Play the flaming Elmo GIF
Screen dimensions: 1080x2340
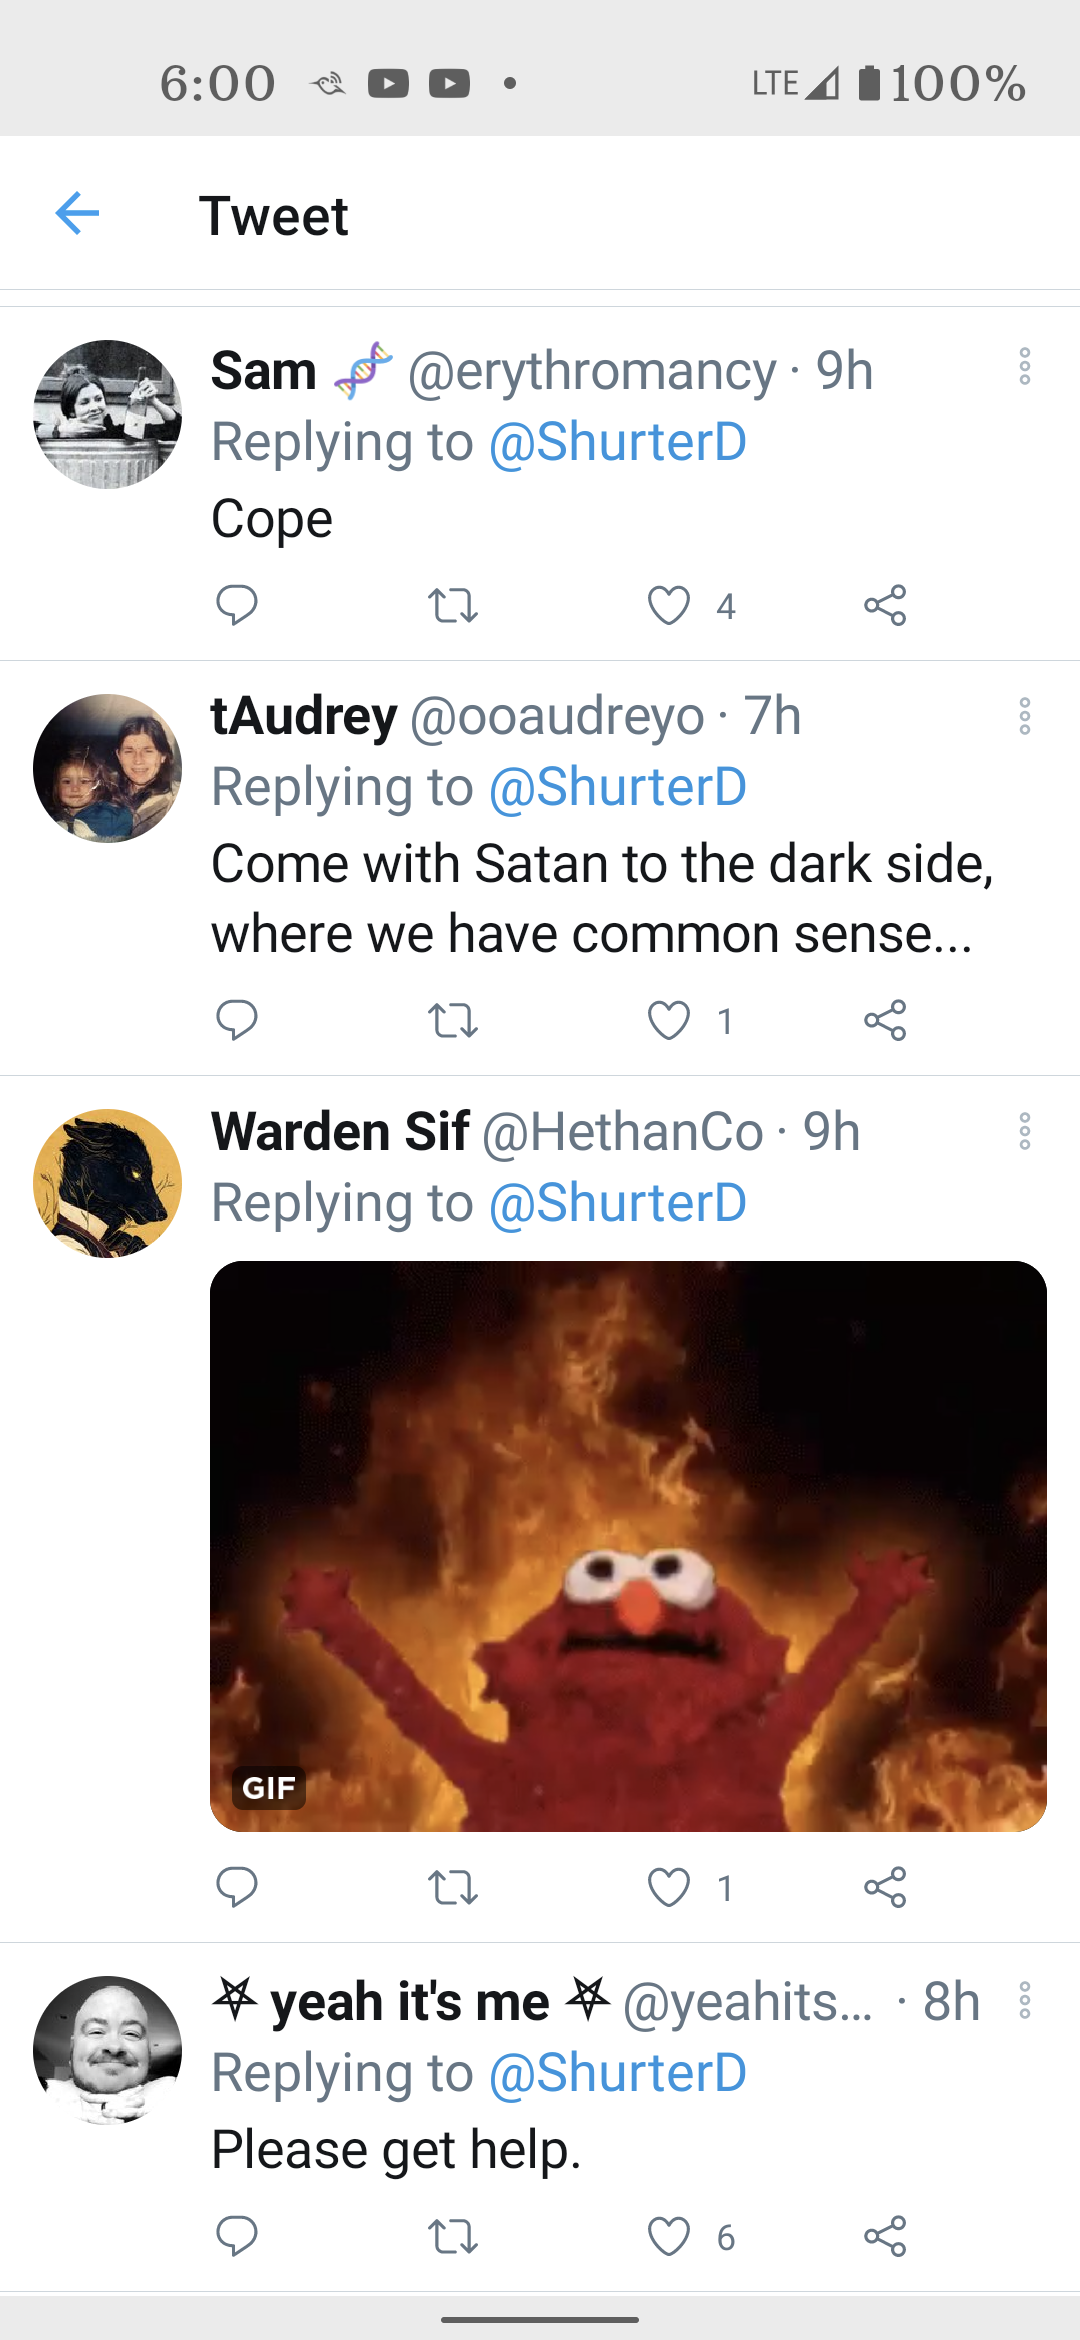click(628, 1546)
